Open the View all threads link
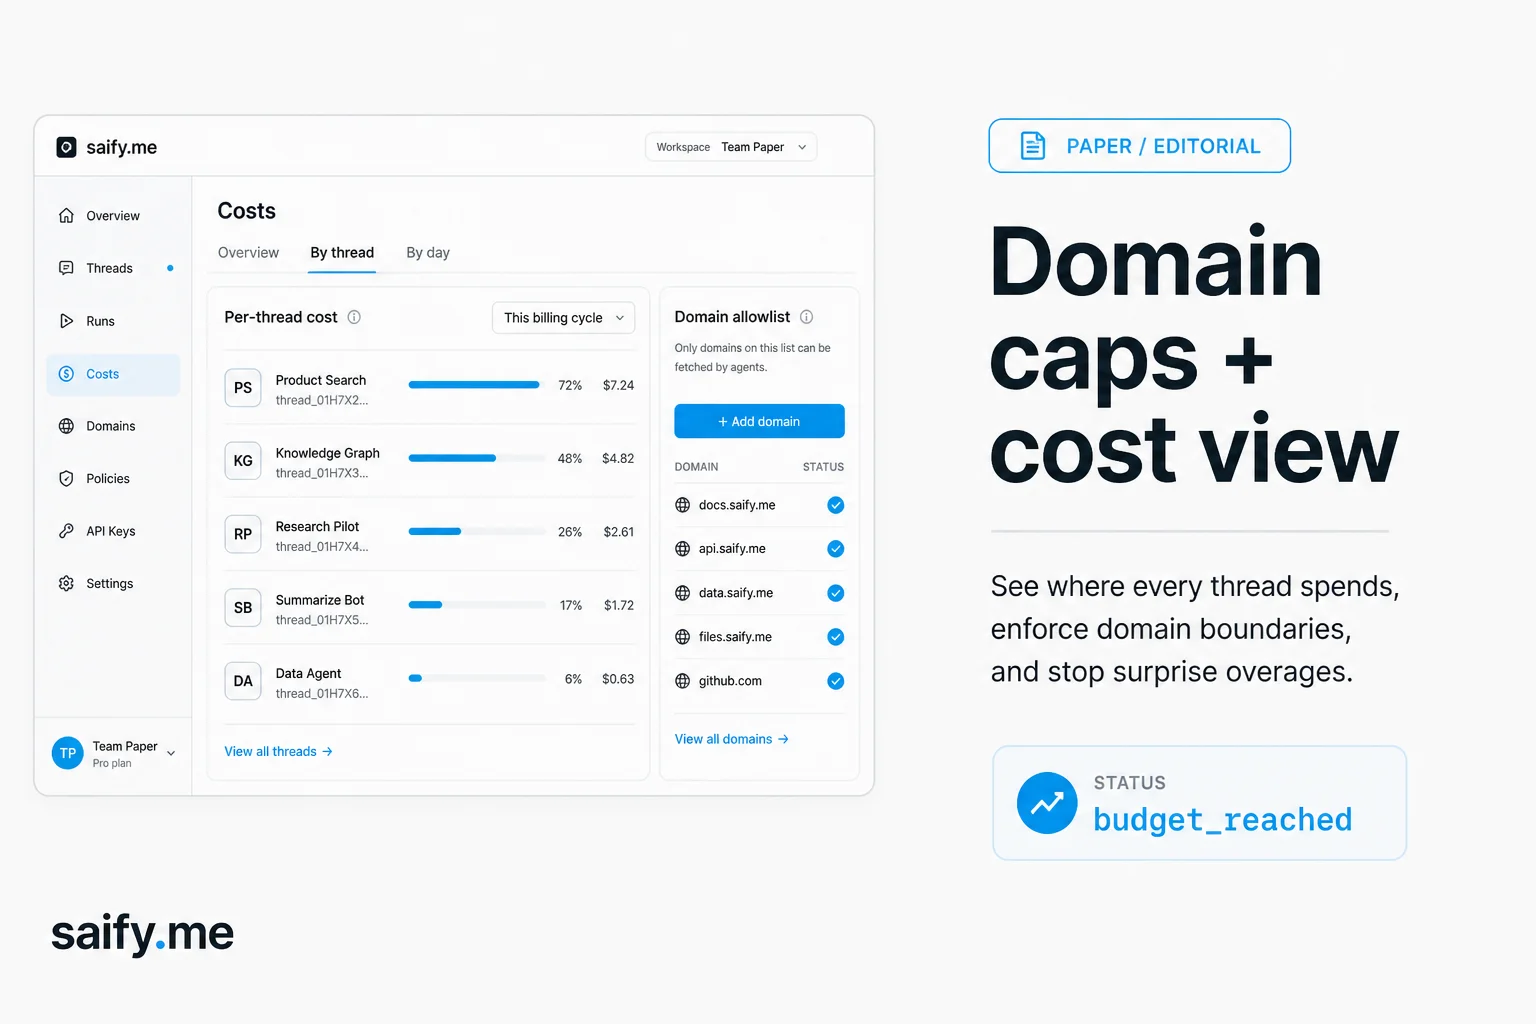The width and height of the screenshot is (1536, 1024). (279, 752)
